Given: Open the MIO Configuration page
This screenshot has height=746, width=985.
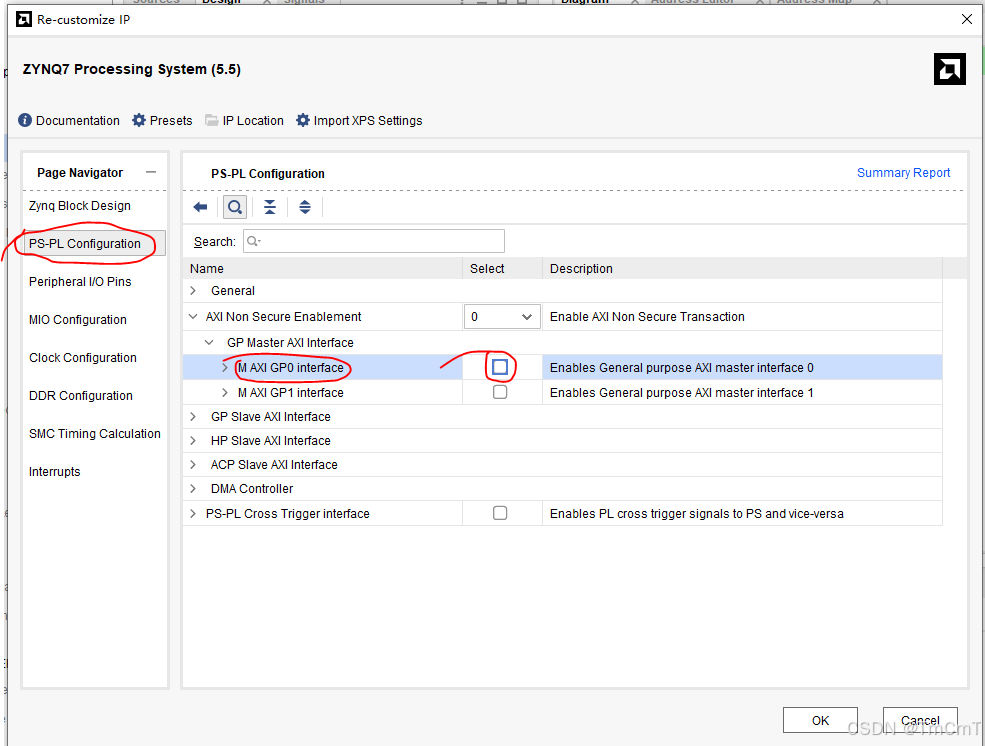Looking at the screenshot, I should [x=78, y=320].
